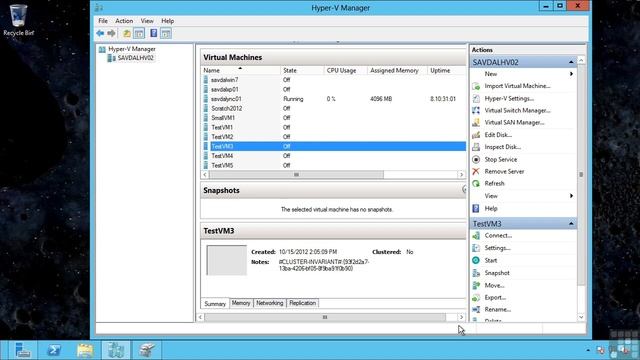Click the Show/Hide Action Pane toolbar icon
Viewport: 640px width, 360px height.
pyautogui.click(x=166, y=33)
